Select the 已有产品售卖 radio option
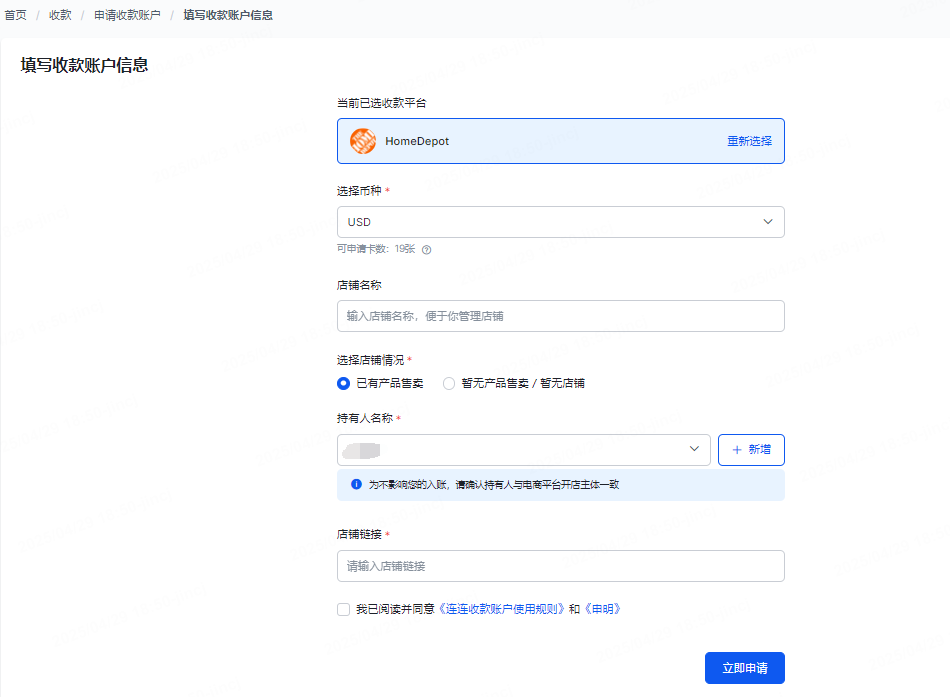Screen dimensions: 950x697 point(344,383)
